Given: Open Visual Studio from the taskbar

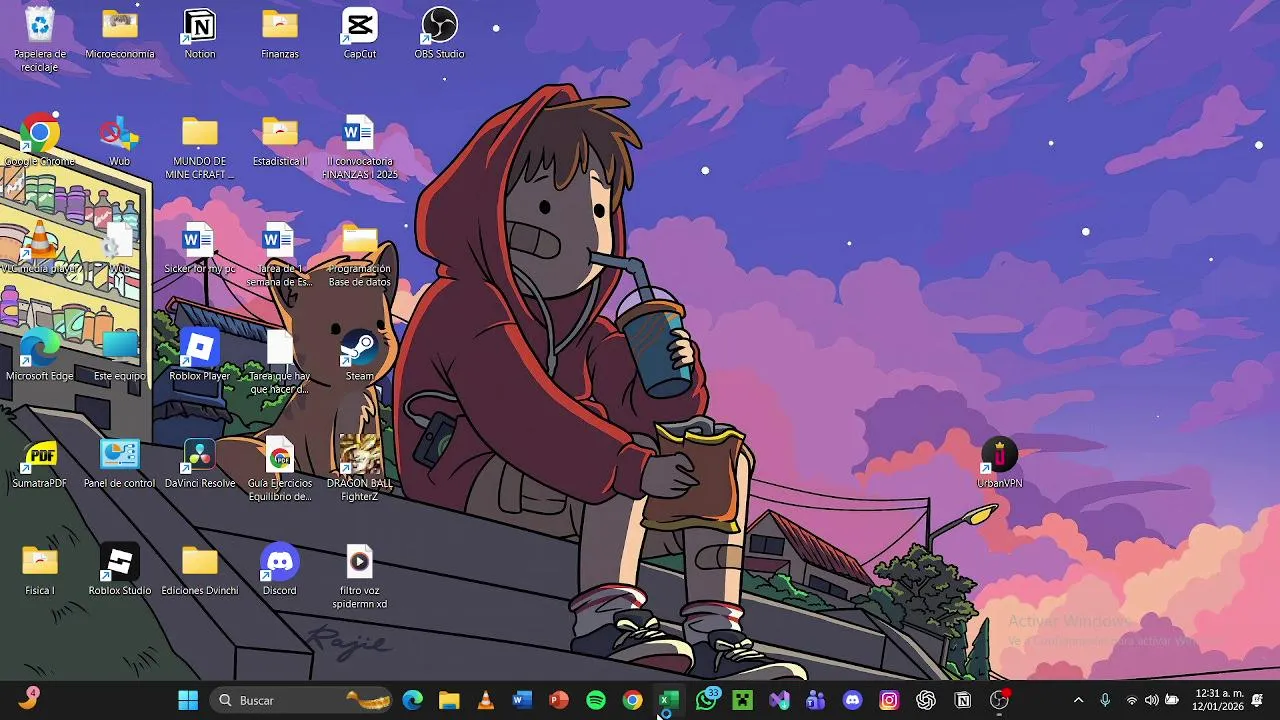Looking at the screenshot, I should [x=779, y=700].
